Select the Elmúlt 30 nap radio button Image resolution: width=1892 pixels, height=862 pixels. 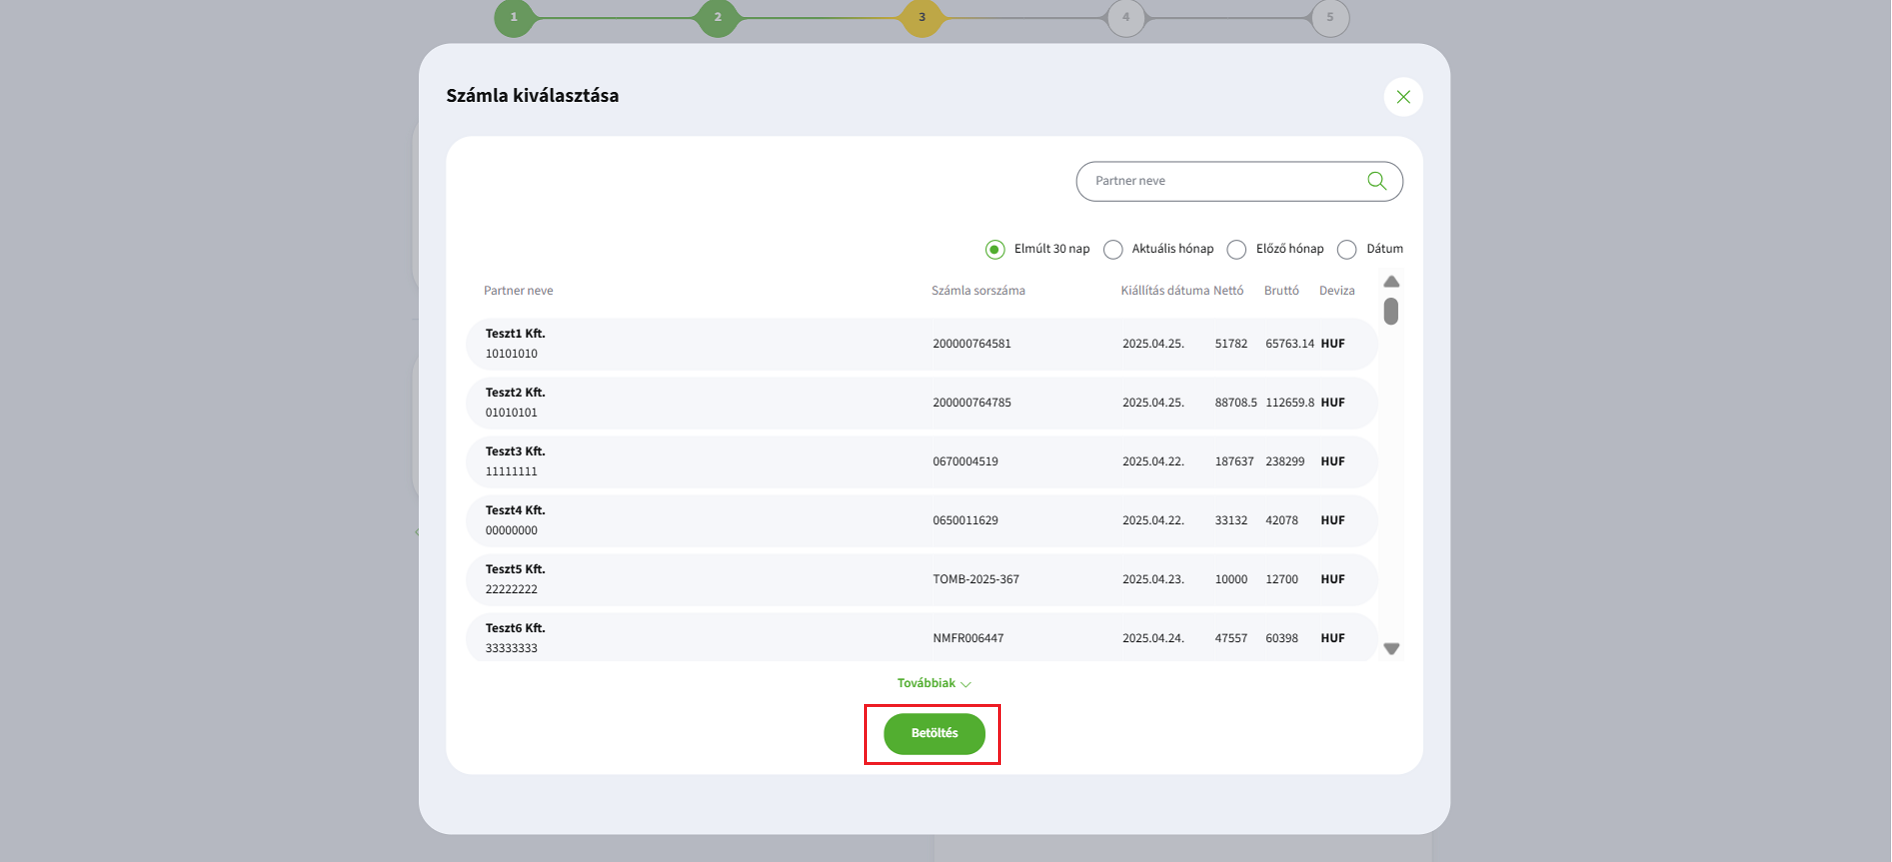click(995, 249)
